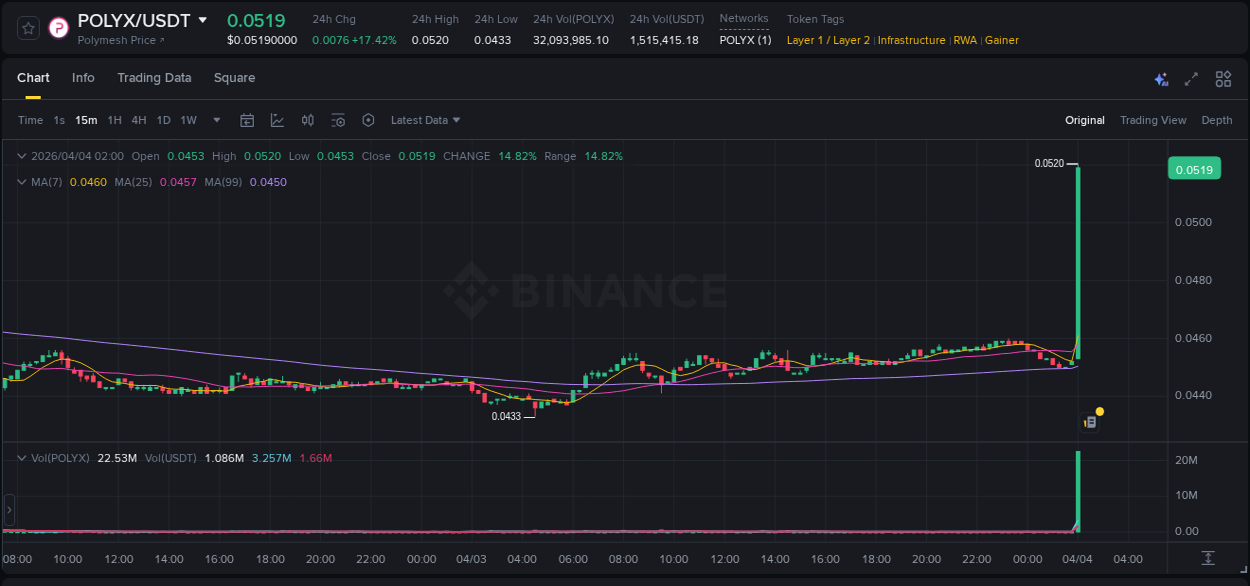Select the 1H time interval
This screenshot has height=586, width=1250.
tap(114, 120)
